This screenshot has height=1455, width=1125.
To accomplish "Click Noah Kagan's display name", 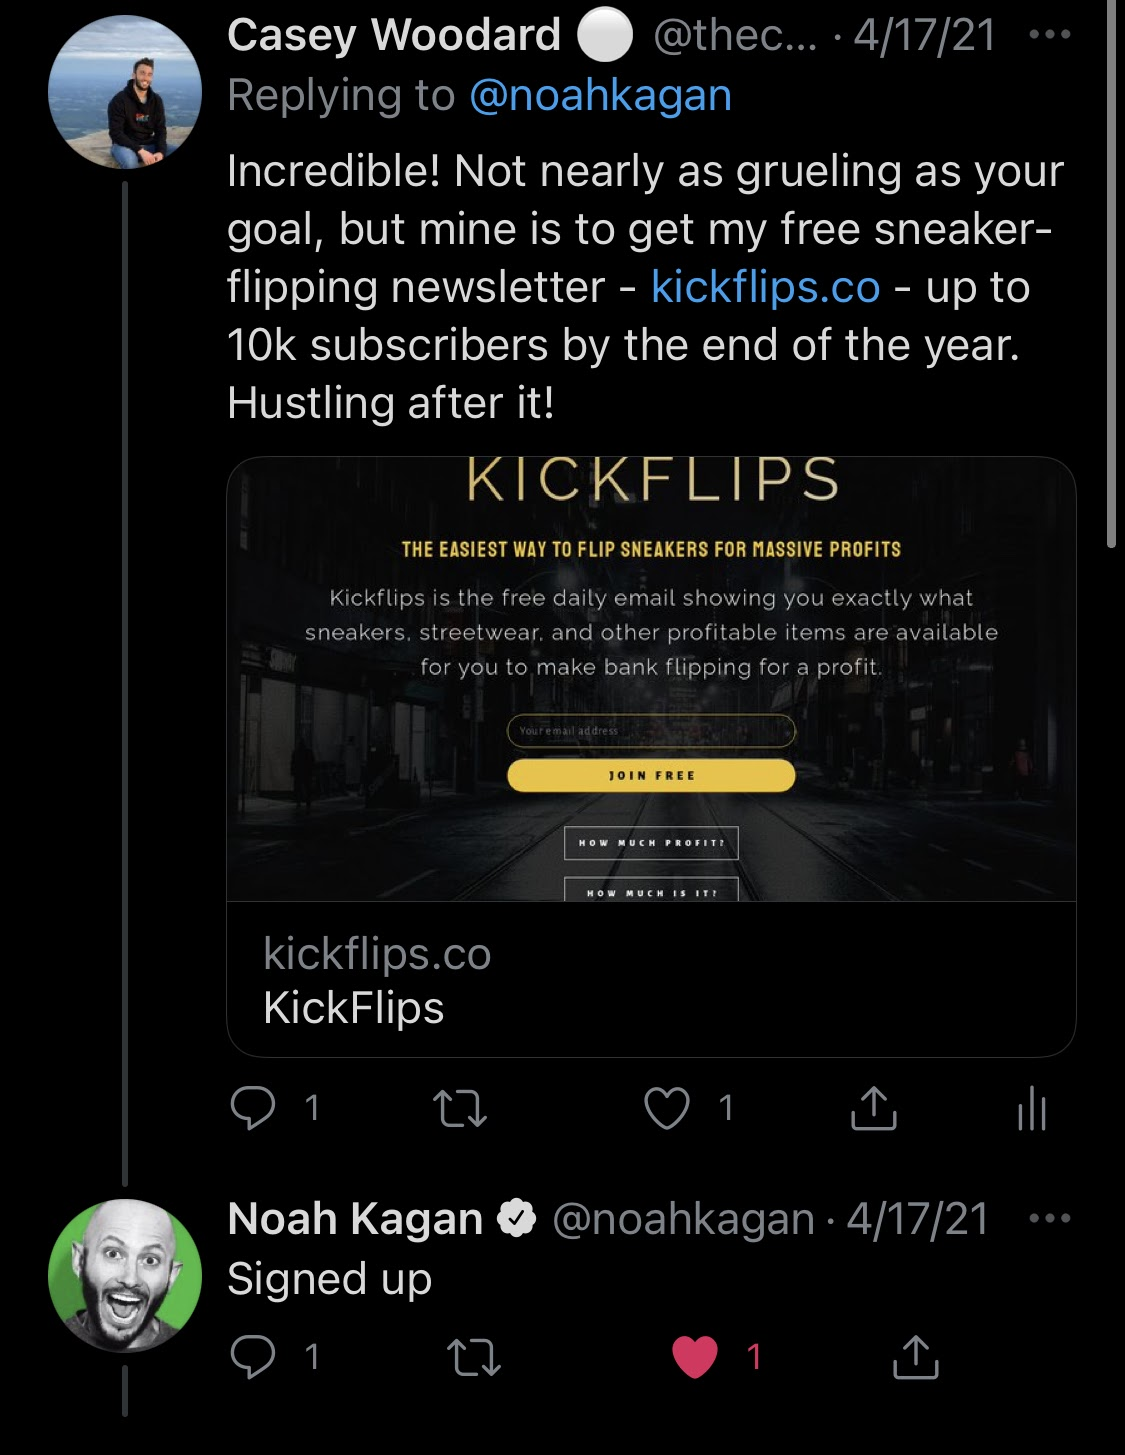I will (355, 1219).
